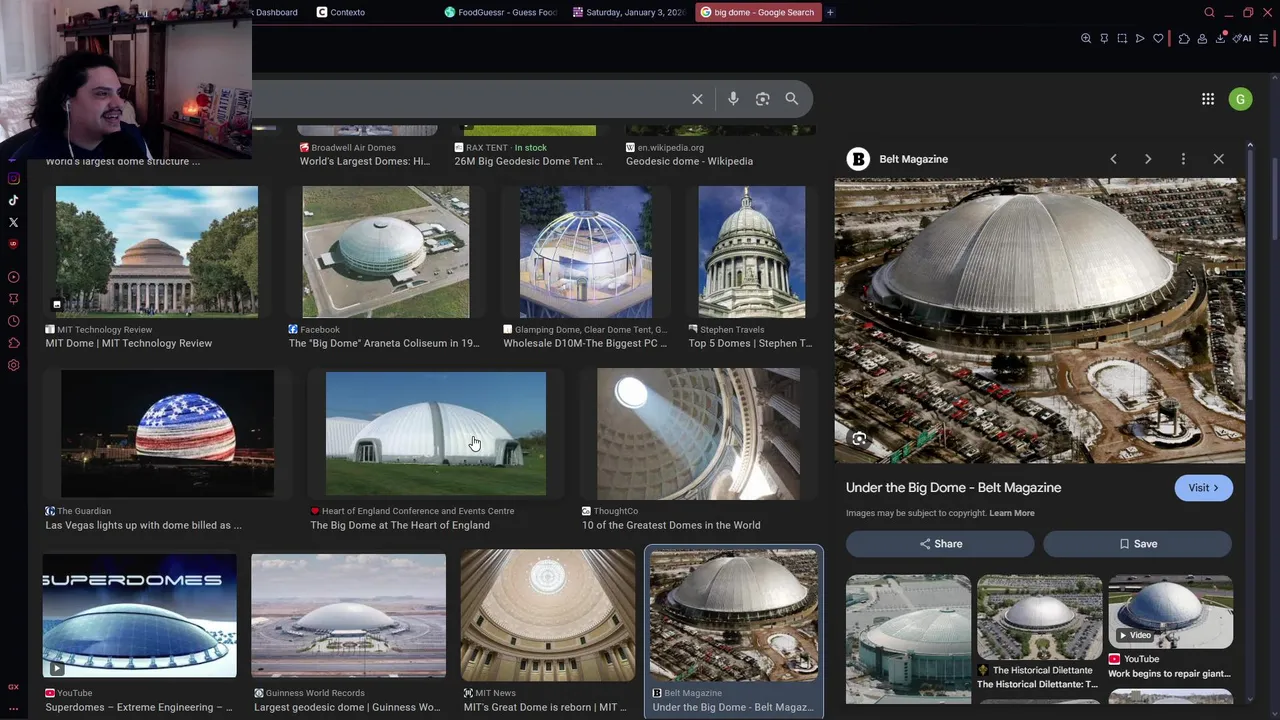Visit the Belt Magazine page
The height and width of the screenshot is (720, 1280).
[1203, 488]
